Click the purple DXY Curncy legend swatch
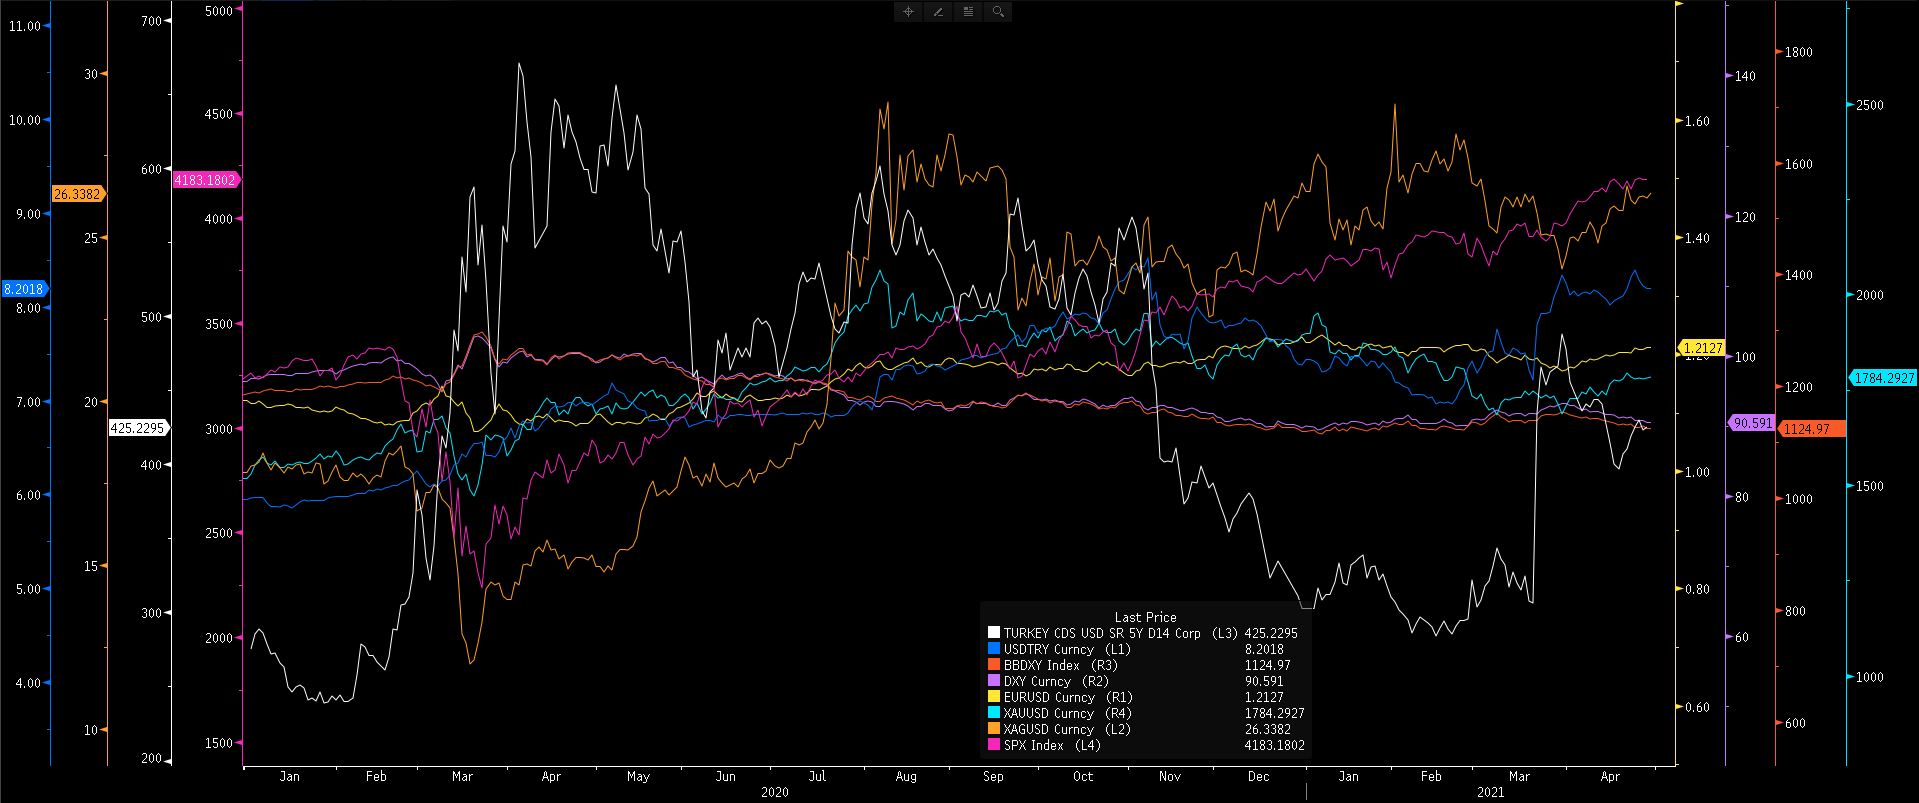The image size is (1919, 803). click(x=993, y=681)
